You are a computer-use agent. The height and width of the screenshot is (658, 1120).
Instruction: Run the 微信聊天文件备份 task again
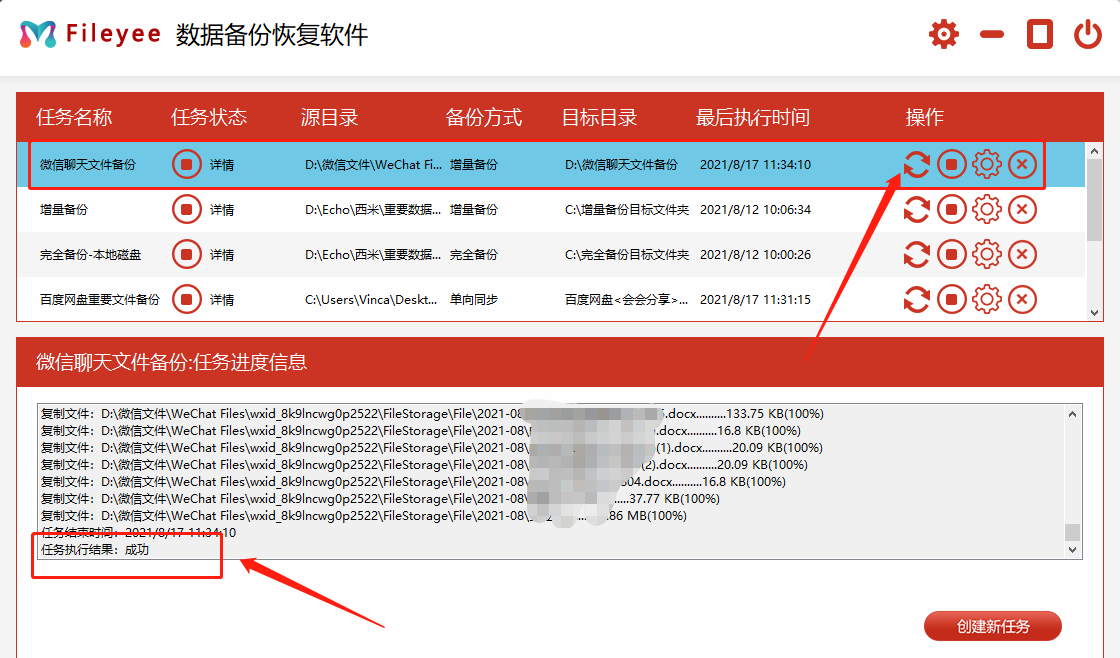pos(916,164)
